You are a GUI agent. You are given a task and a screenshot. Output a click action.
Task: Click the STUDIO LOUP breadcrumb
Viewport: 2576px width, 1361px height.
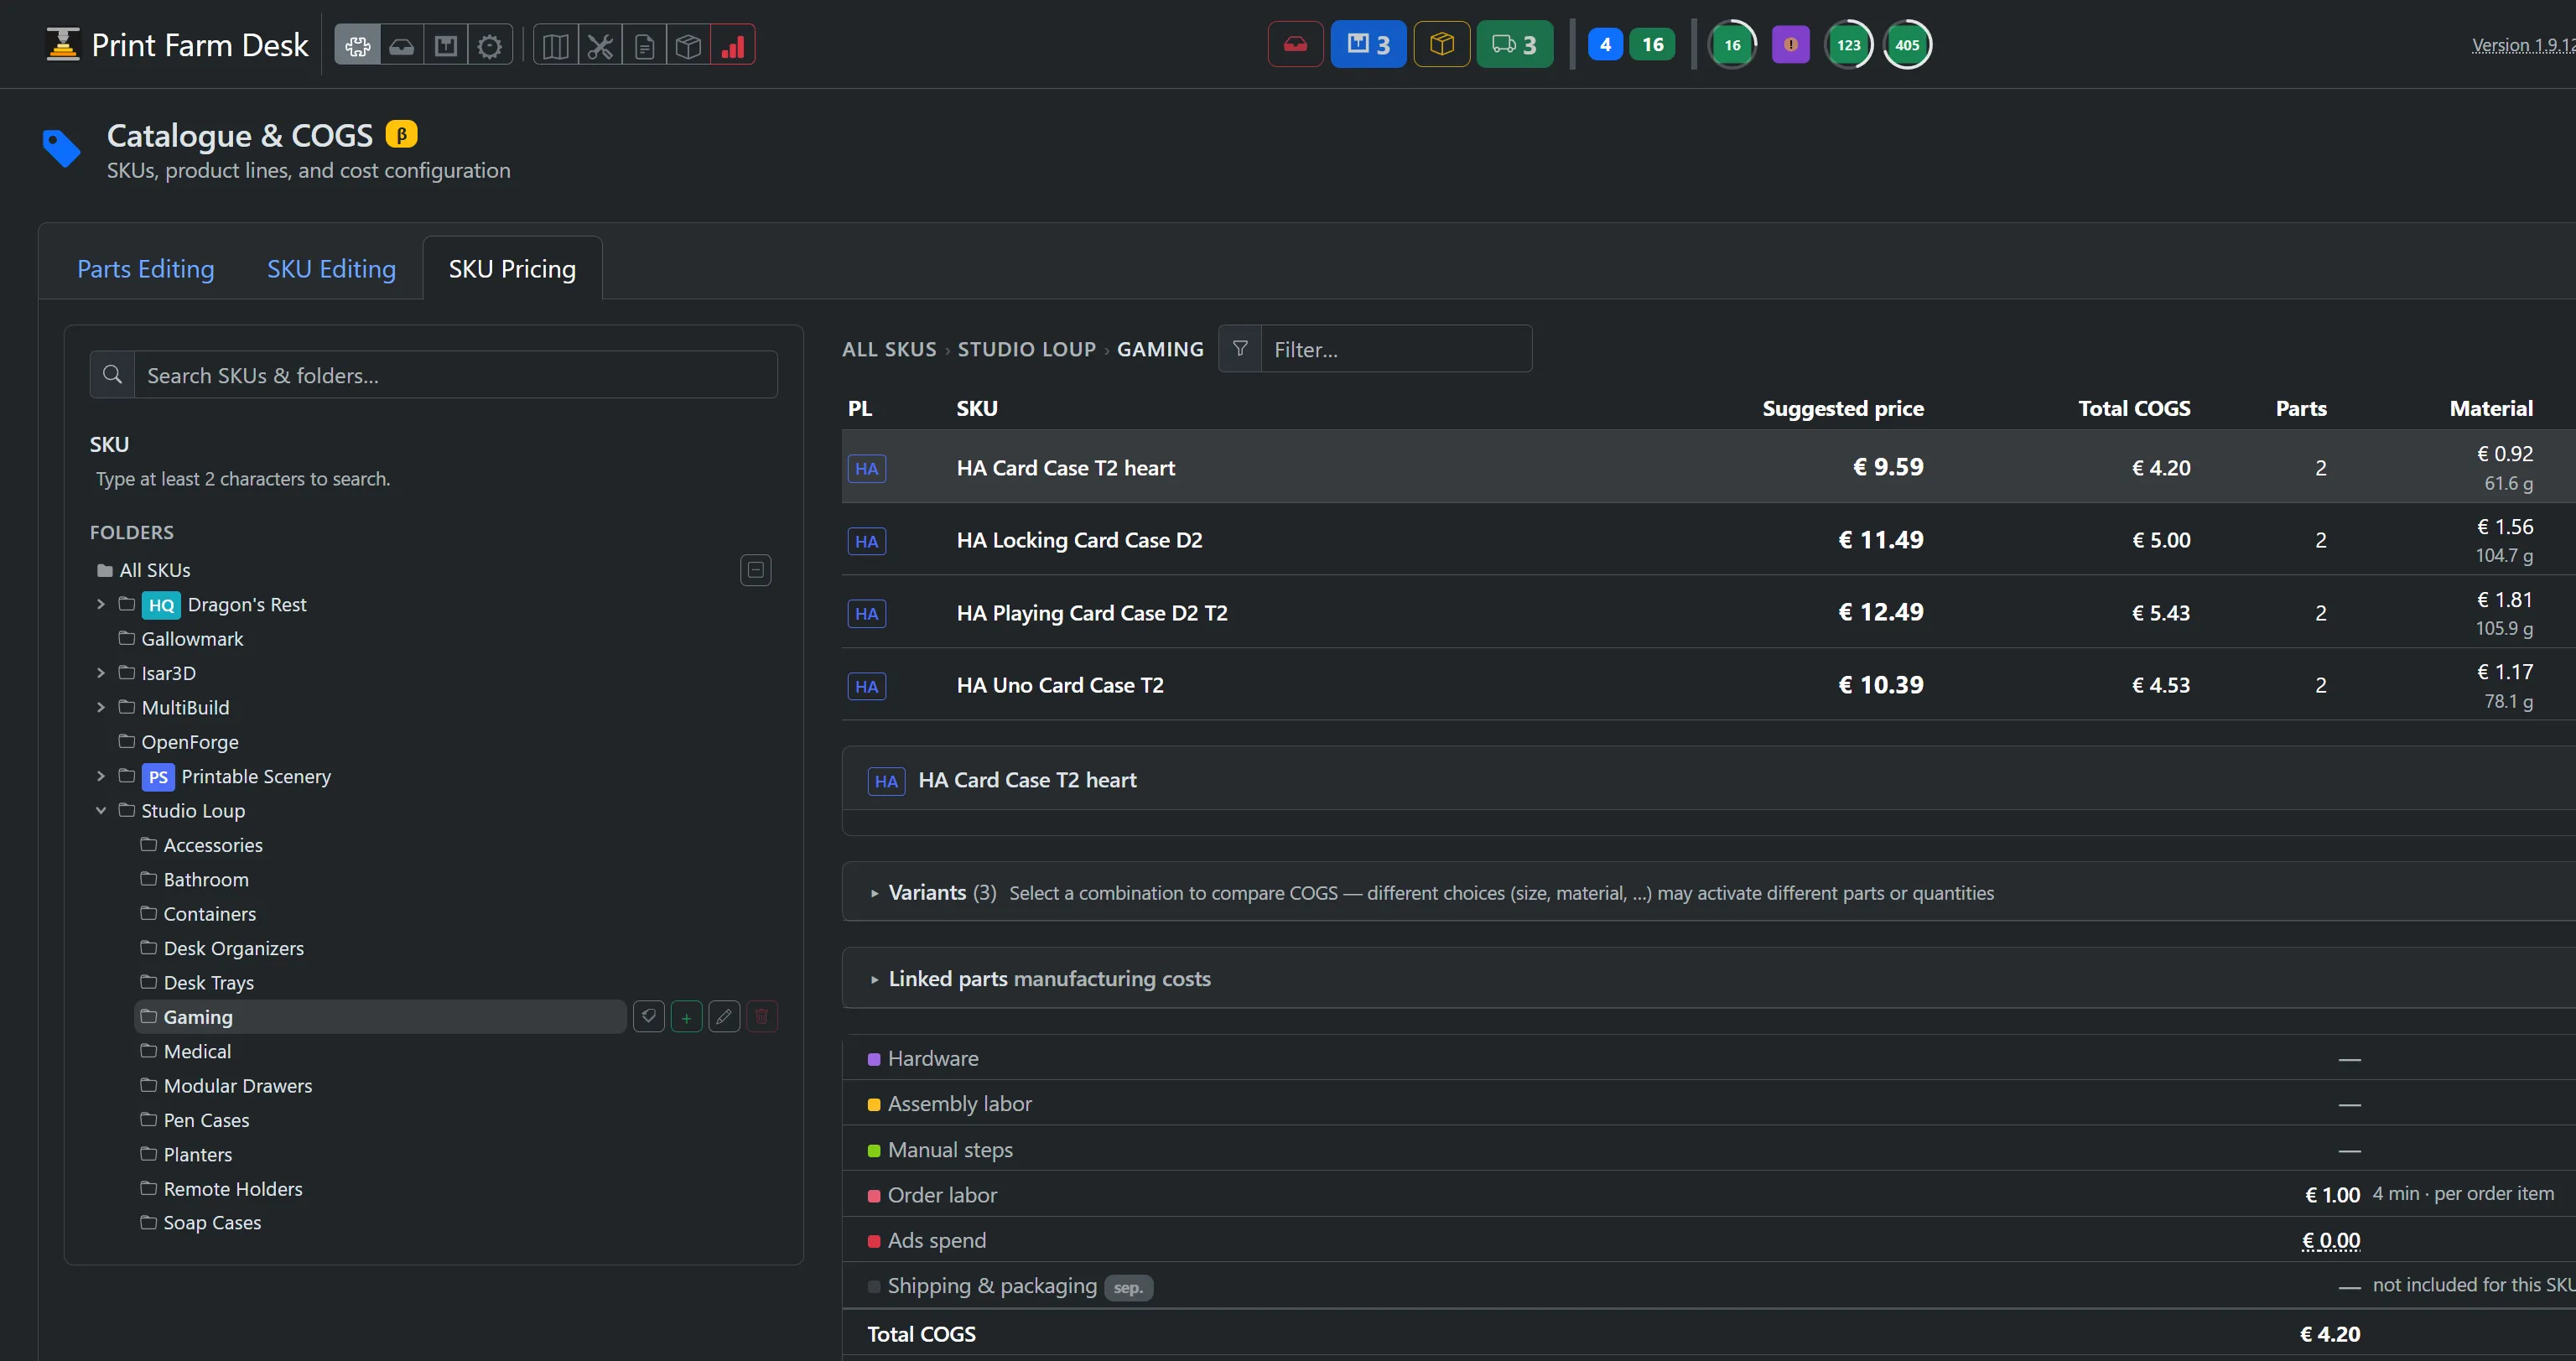[1027, 349]
